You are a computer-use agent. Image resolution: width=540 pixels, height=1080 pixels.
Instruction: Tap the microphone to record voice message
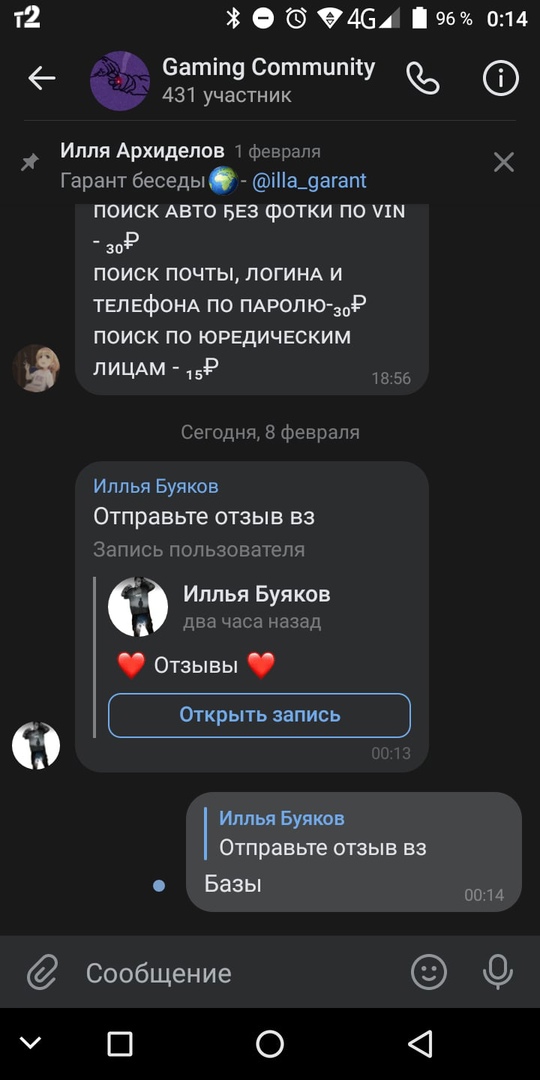[x=497, y=973]
